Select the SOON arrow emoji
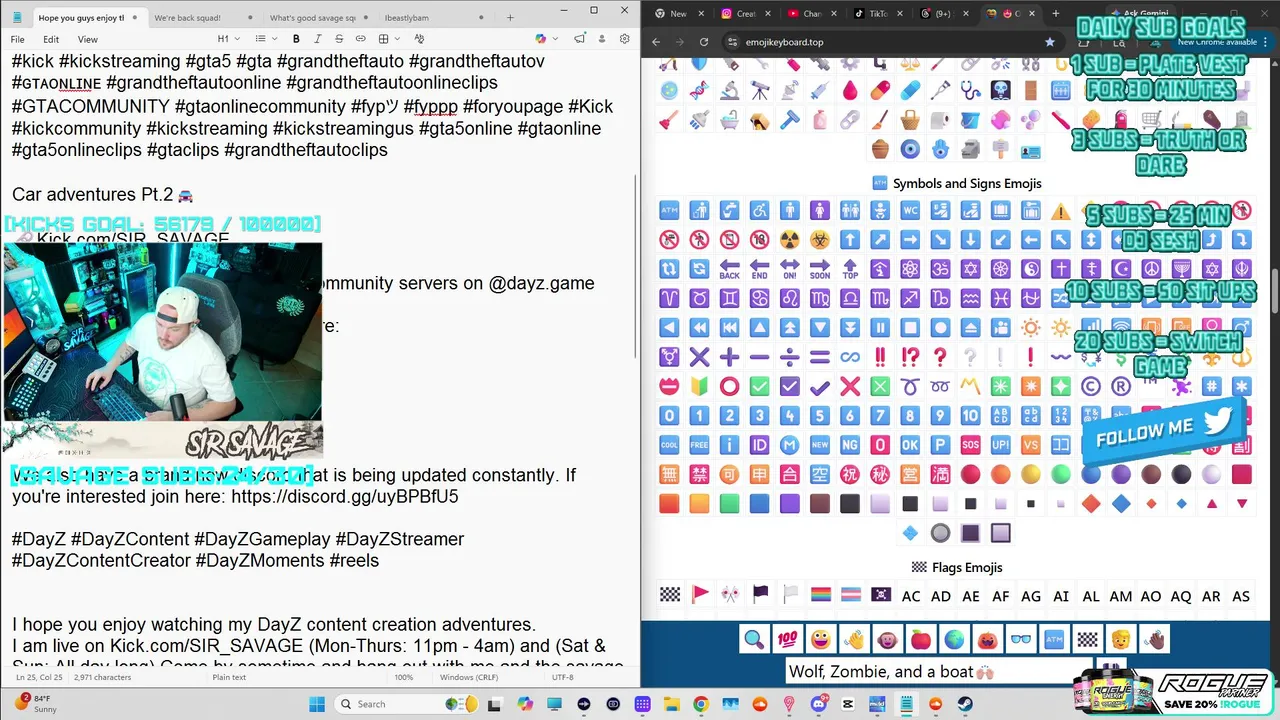The image size is (1280, 720). [819, 269]
